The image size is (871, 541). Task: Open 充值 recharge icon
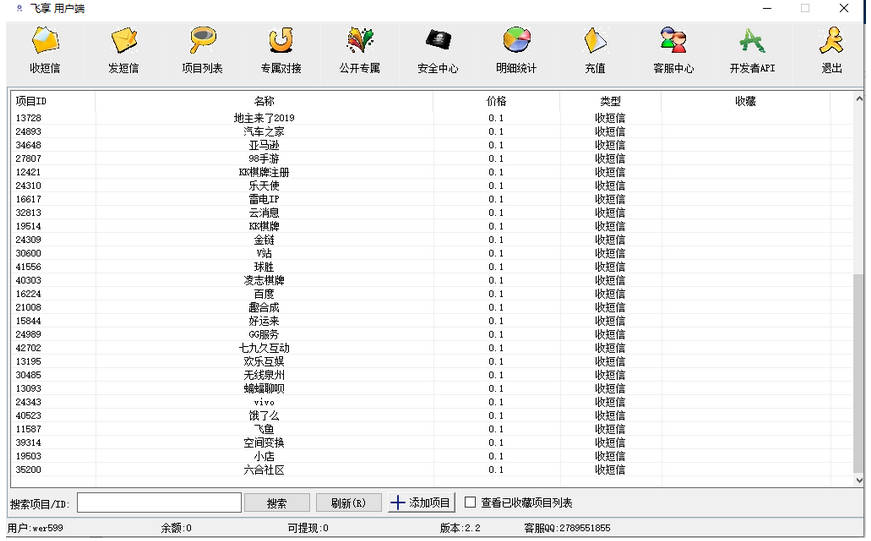(595, 50)
